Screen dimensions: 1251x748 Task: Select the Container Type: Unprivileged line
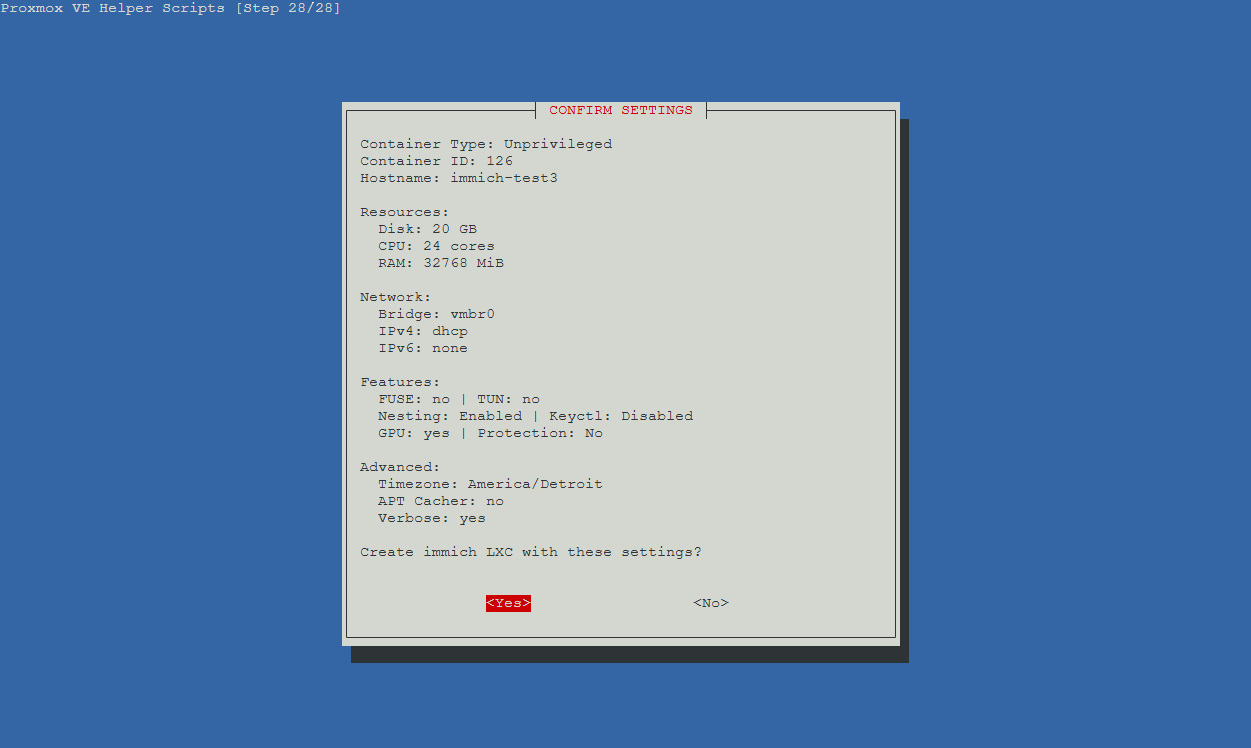pos(486,144)
